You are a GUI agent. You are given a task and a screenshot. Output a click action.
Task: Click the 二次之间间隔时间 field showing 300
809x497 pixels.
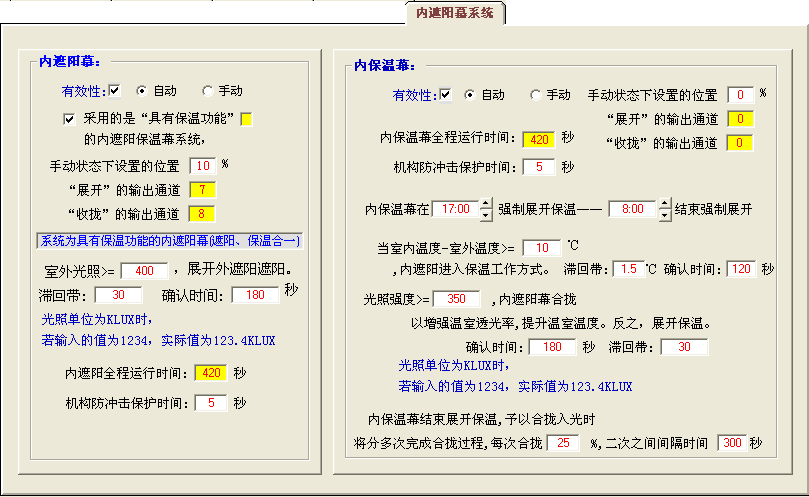(x=731, y=443)
